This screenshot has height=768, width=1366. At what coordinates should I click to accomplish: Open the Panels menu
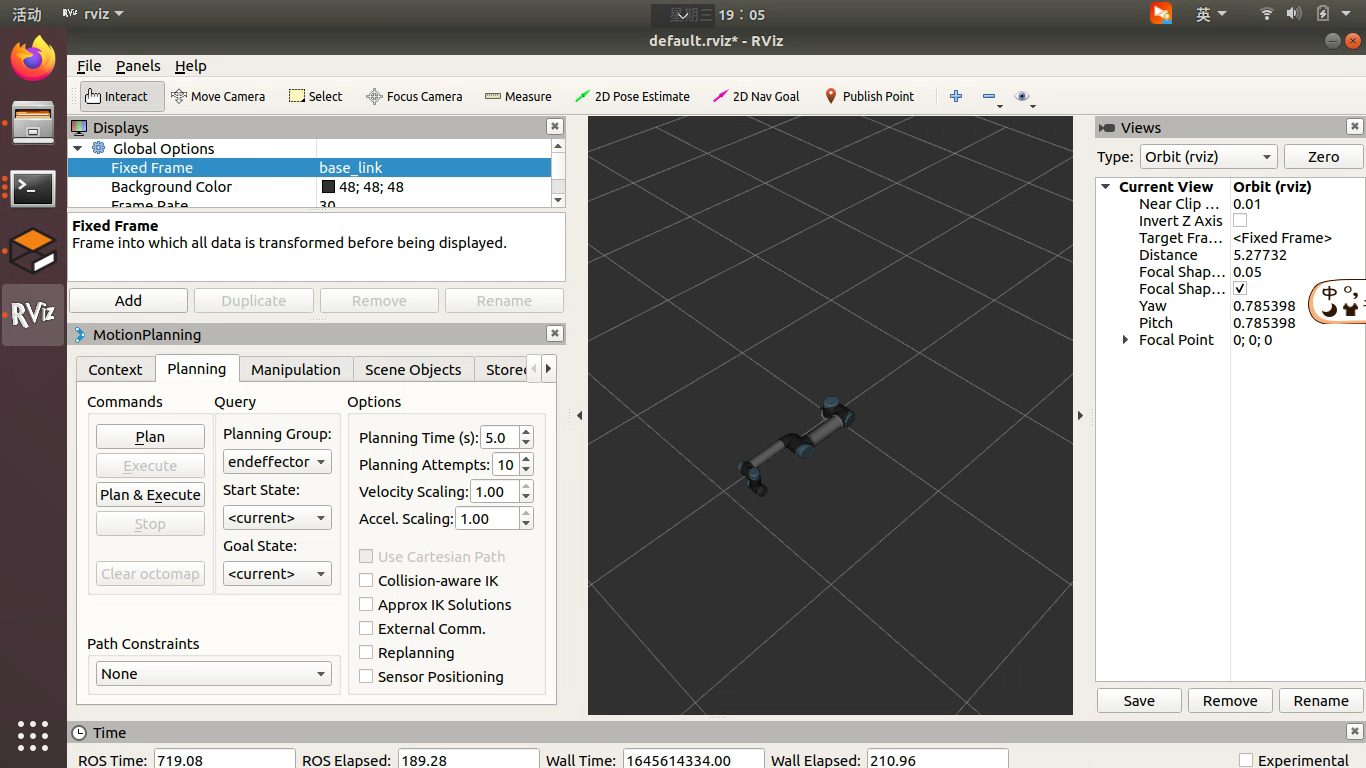click(x=138, y=66)
